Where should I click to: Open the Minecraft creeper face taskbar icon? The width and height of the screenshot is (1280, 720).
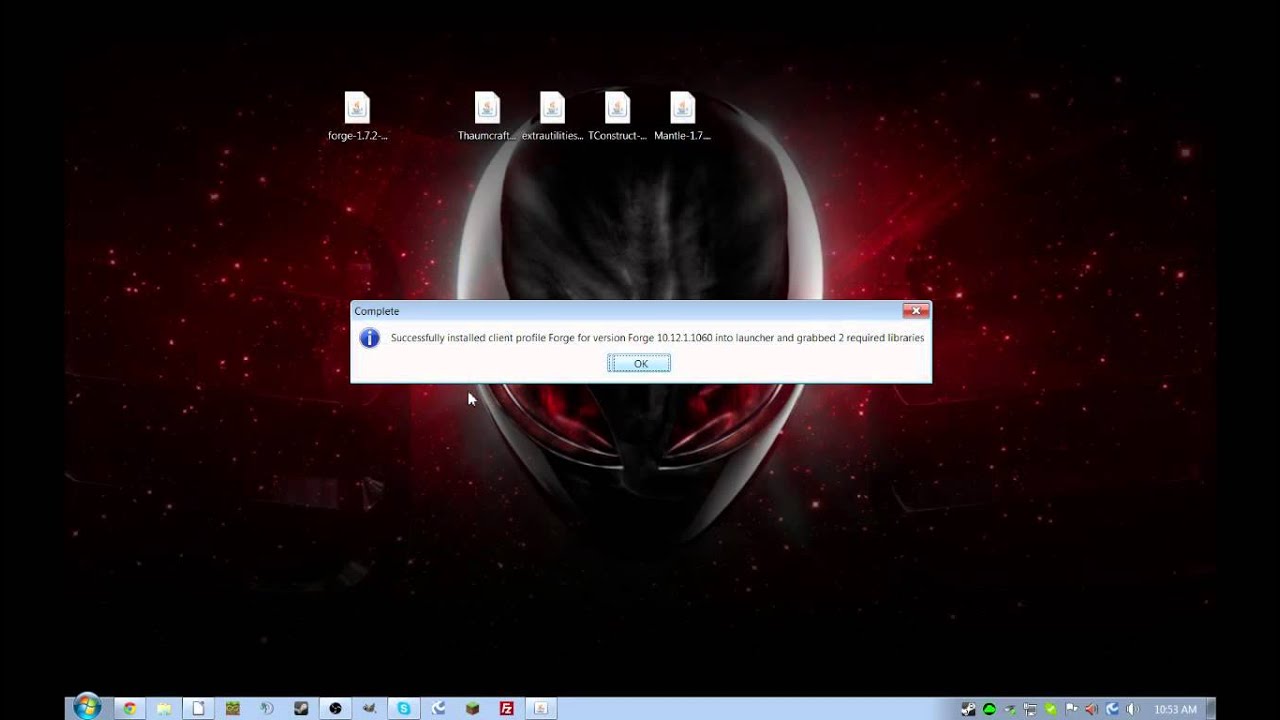[x=233, y=708]
